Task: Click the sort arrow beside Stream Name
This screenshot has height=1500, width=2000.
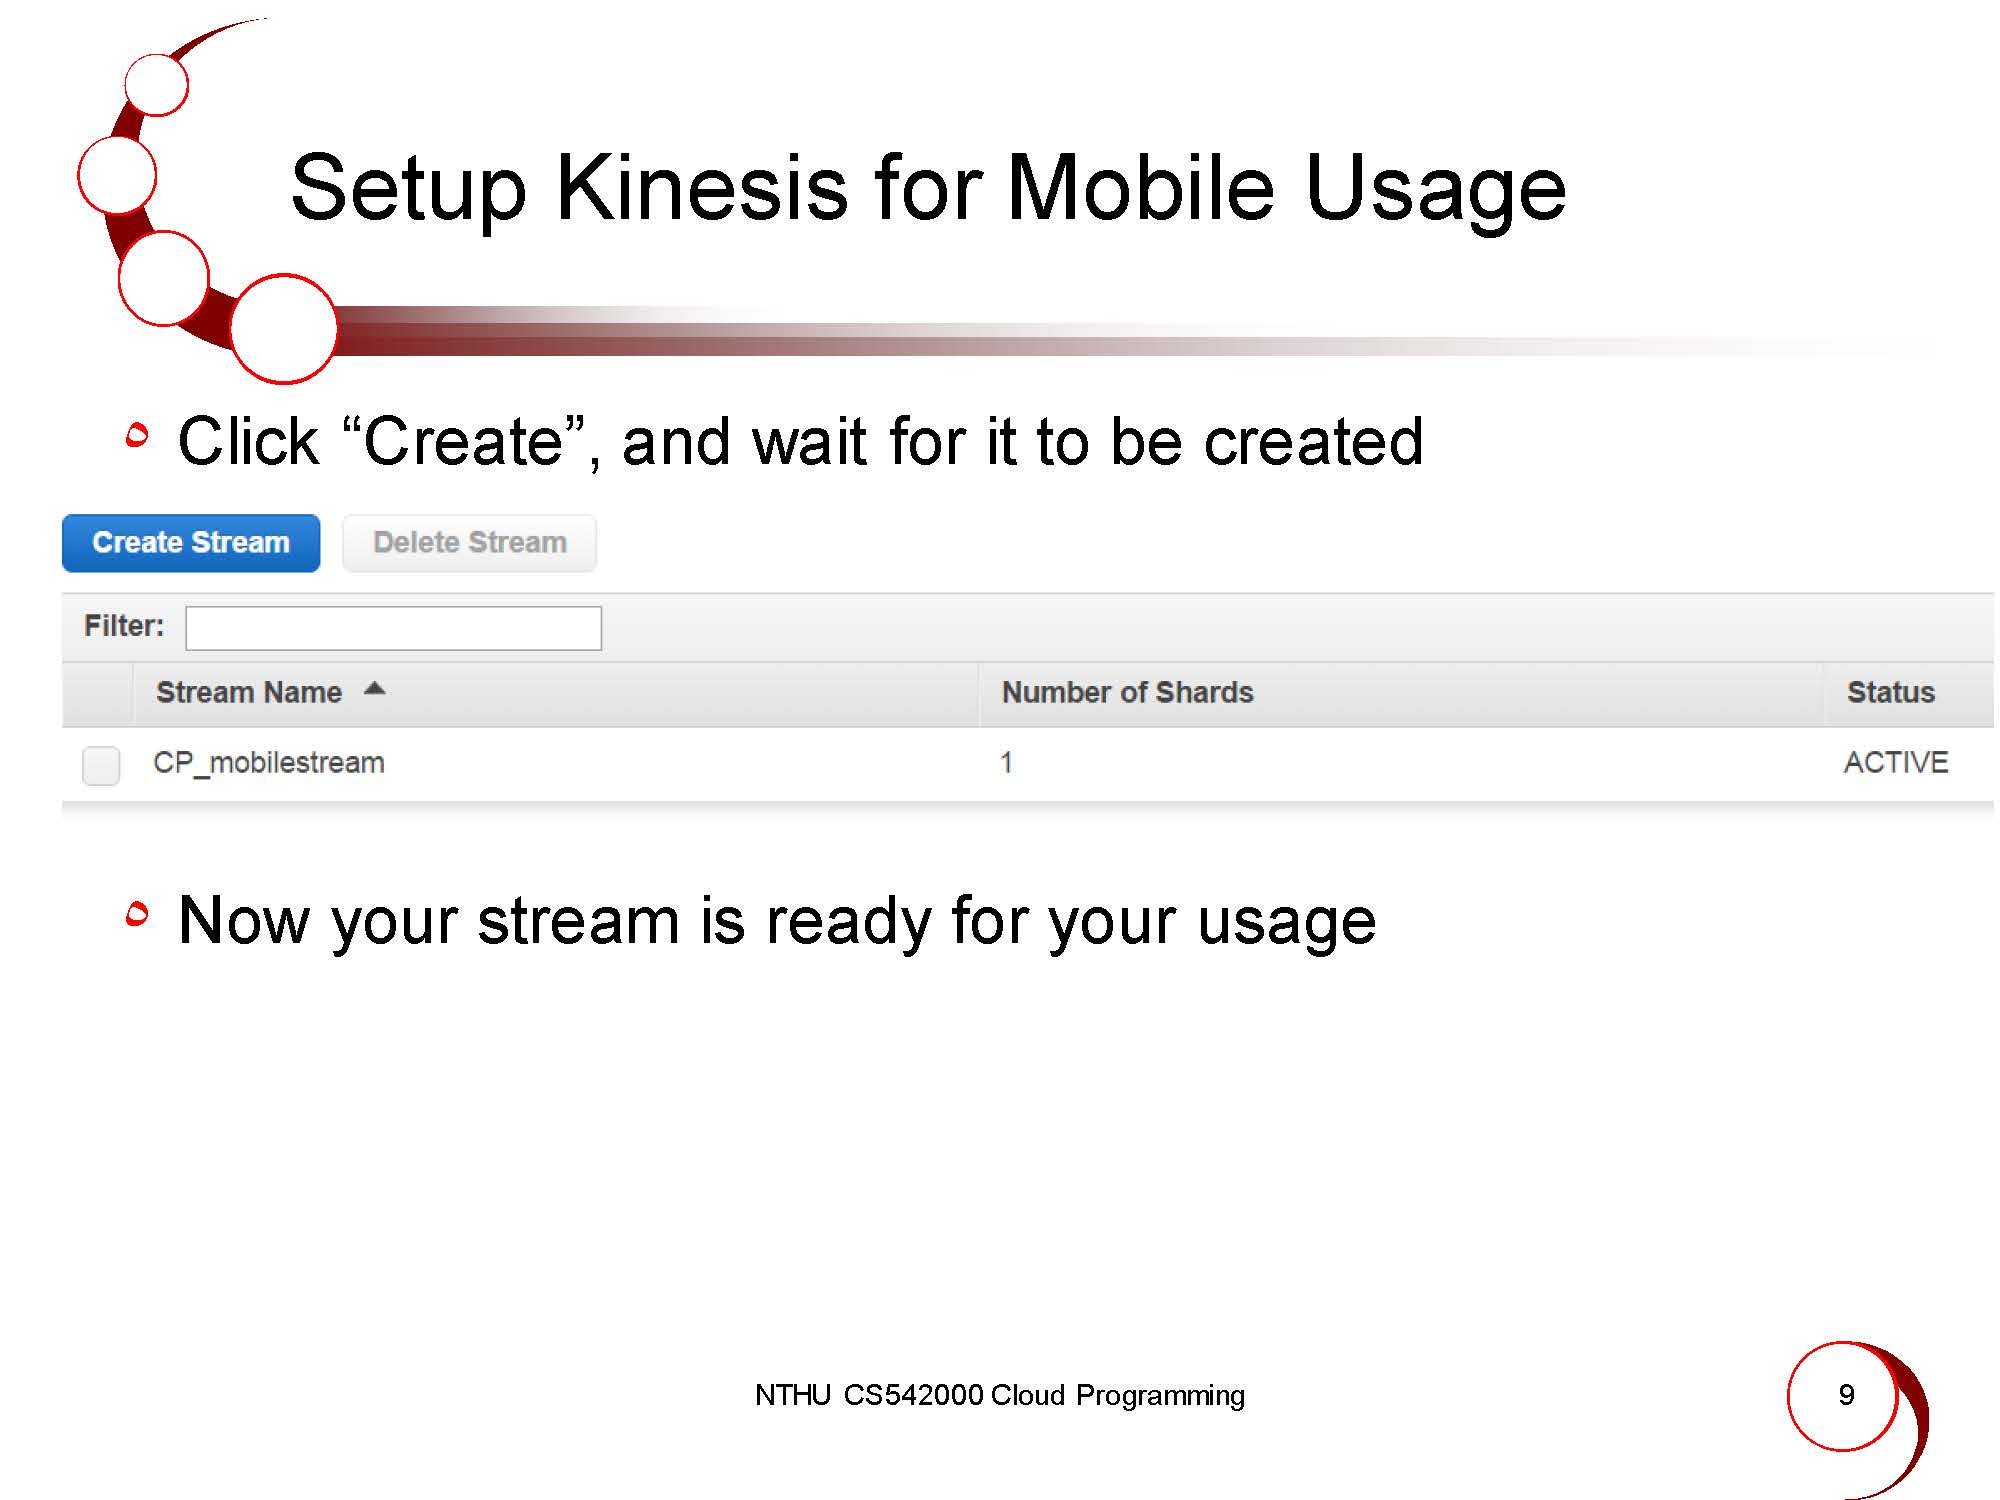Action: (x=374, y=689)
